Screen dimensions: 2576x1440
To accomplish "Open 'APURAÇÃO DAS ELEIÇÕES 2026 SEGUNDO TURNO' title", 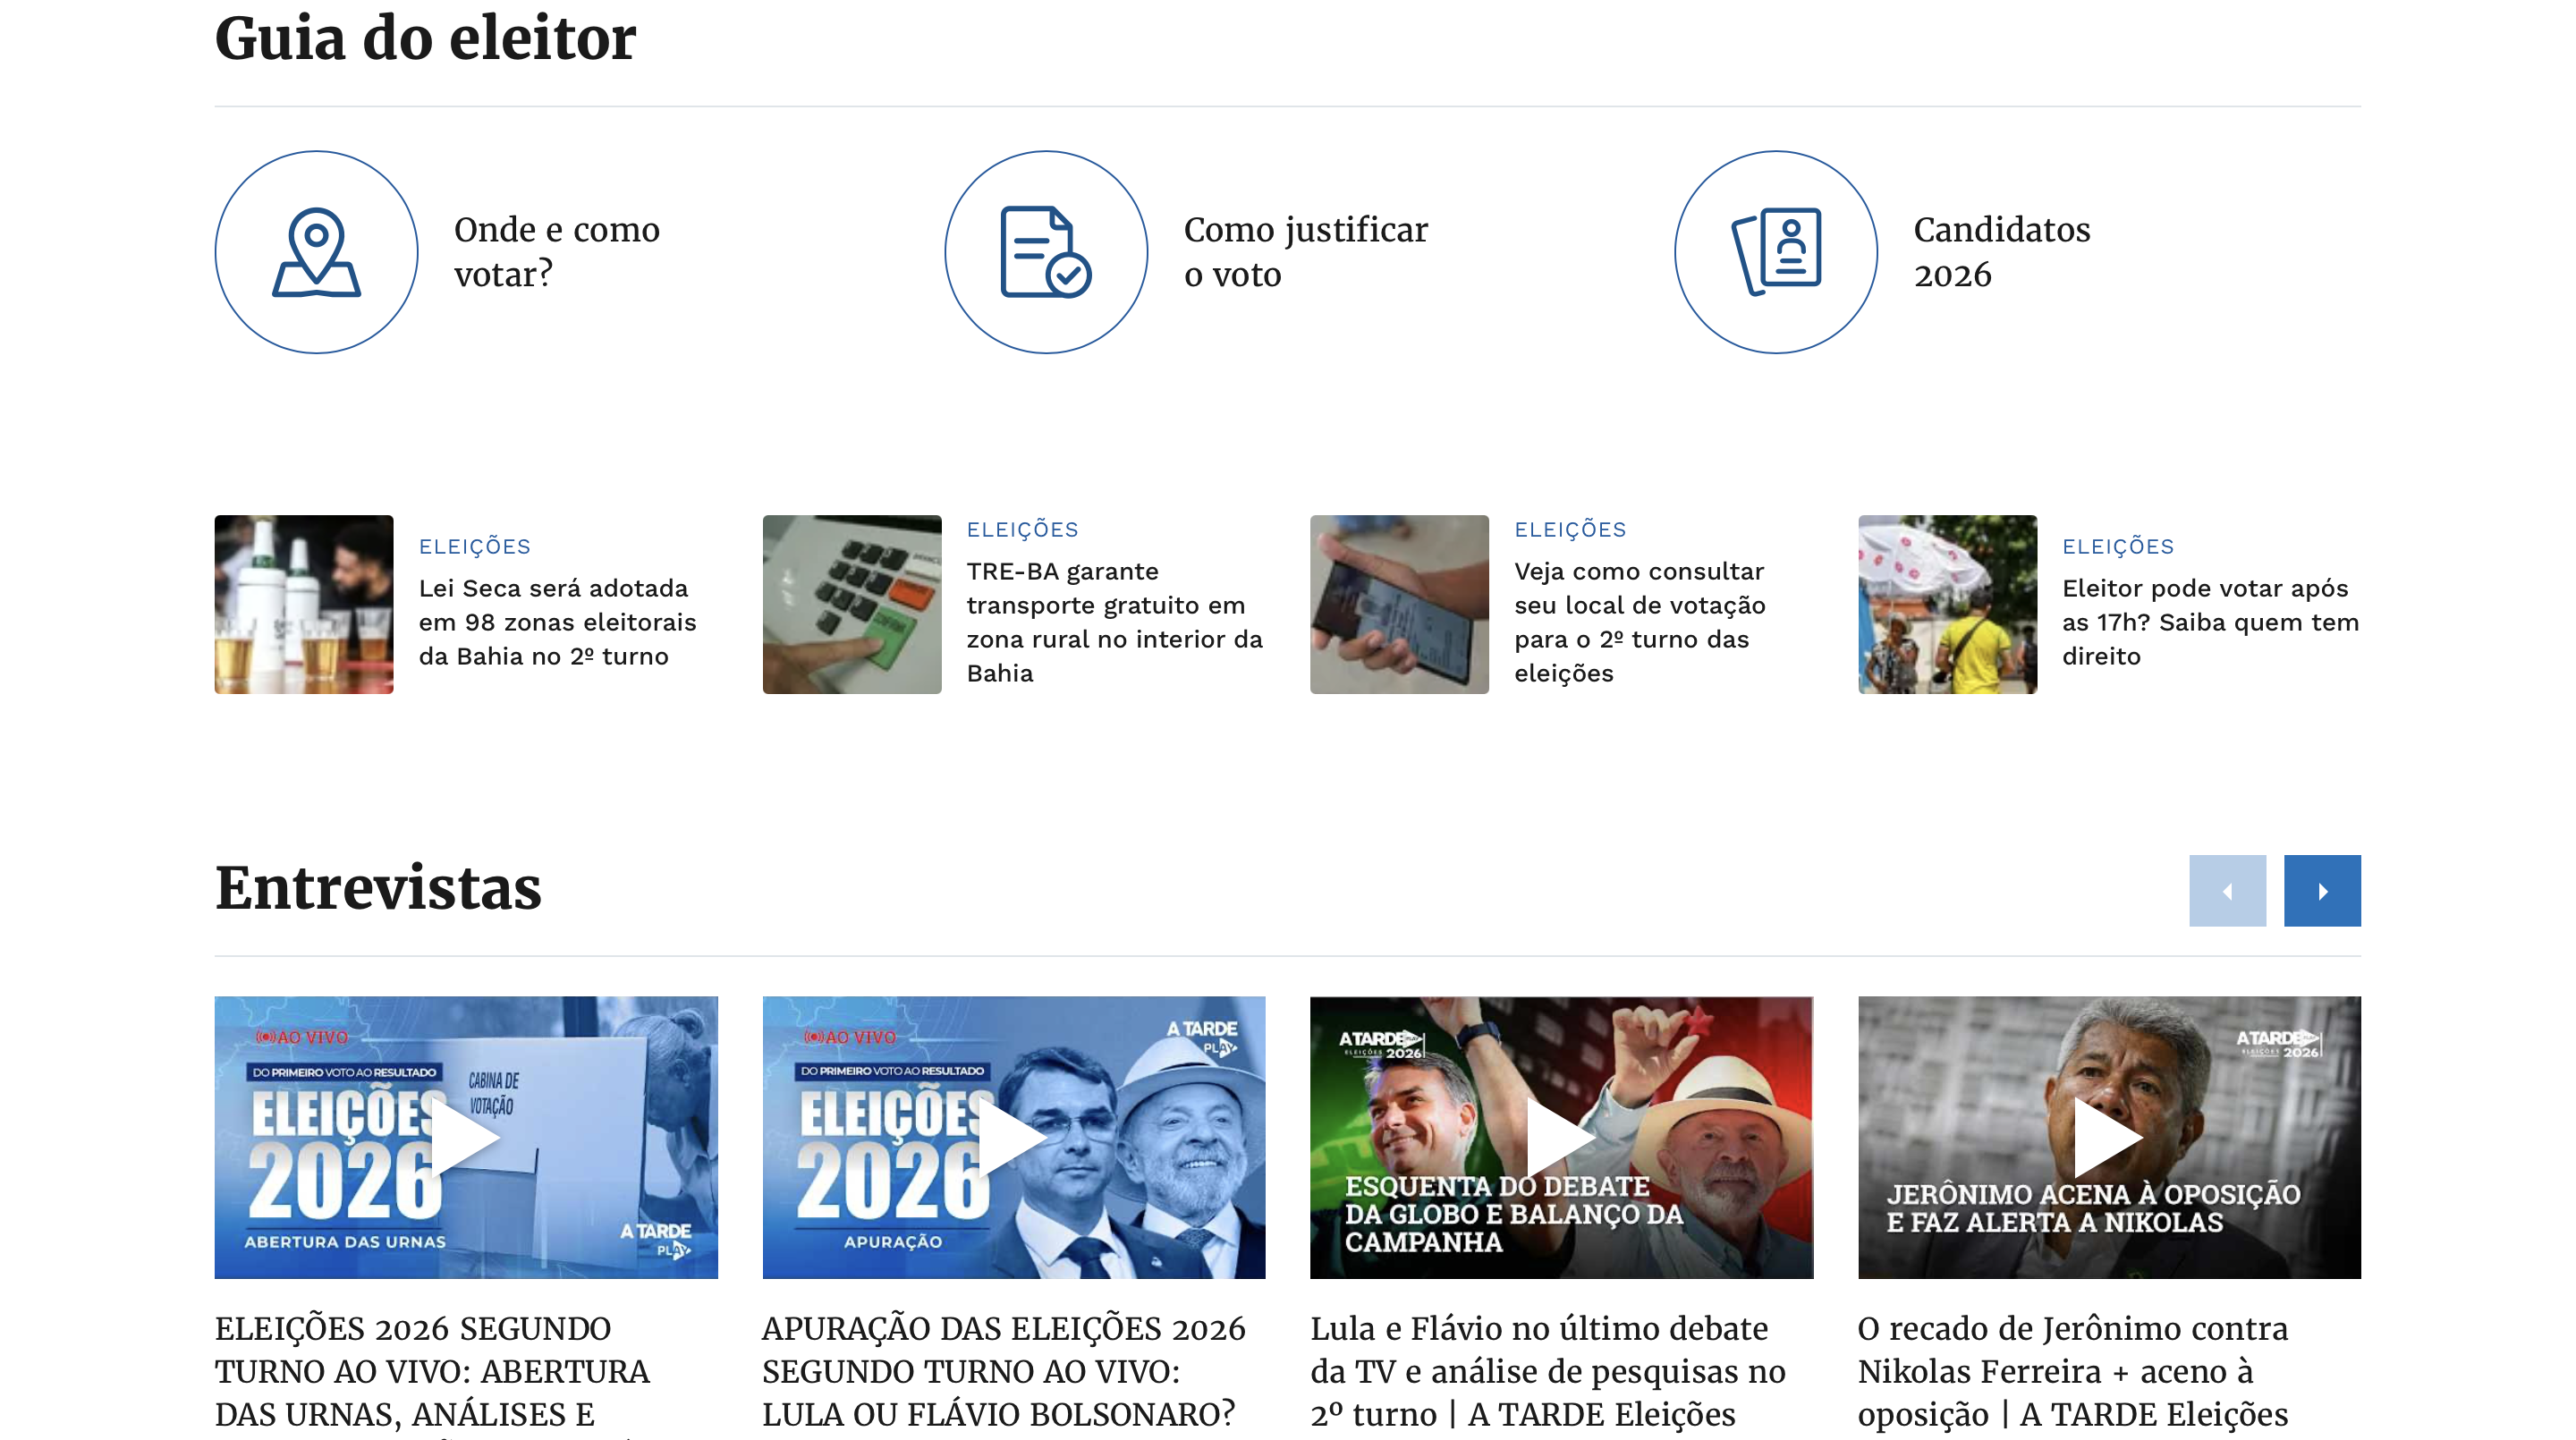I will coord(1004,1372).
